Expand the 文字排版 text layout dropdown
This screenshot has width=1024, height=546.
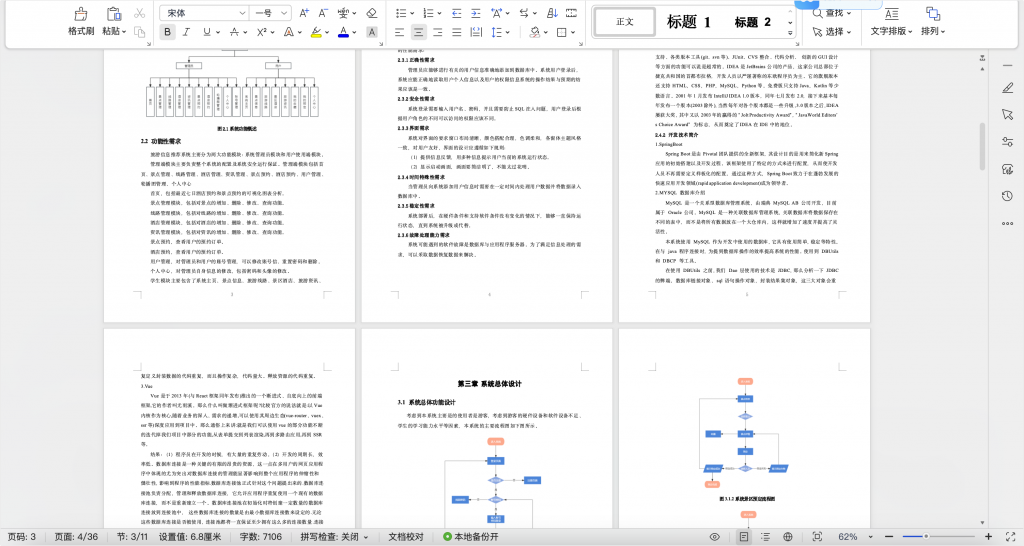(890, 31)
